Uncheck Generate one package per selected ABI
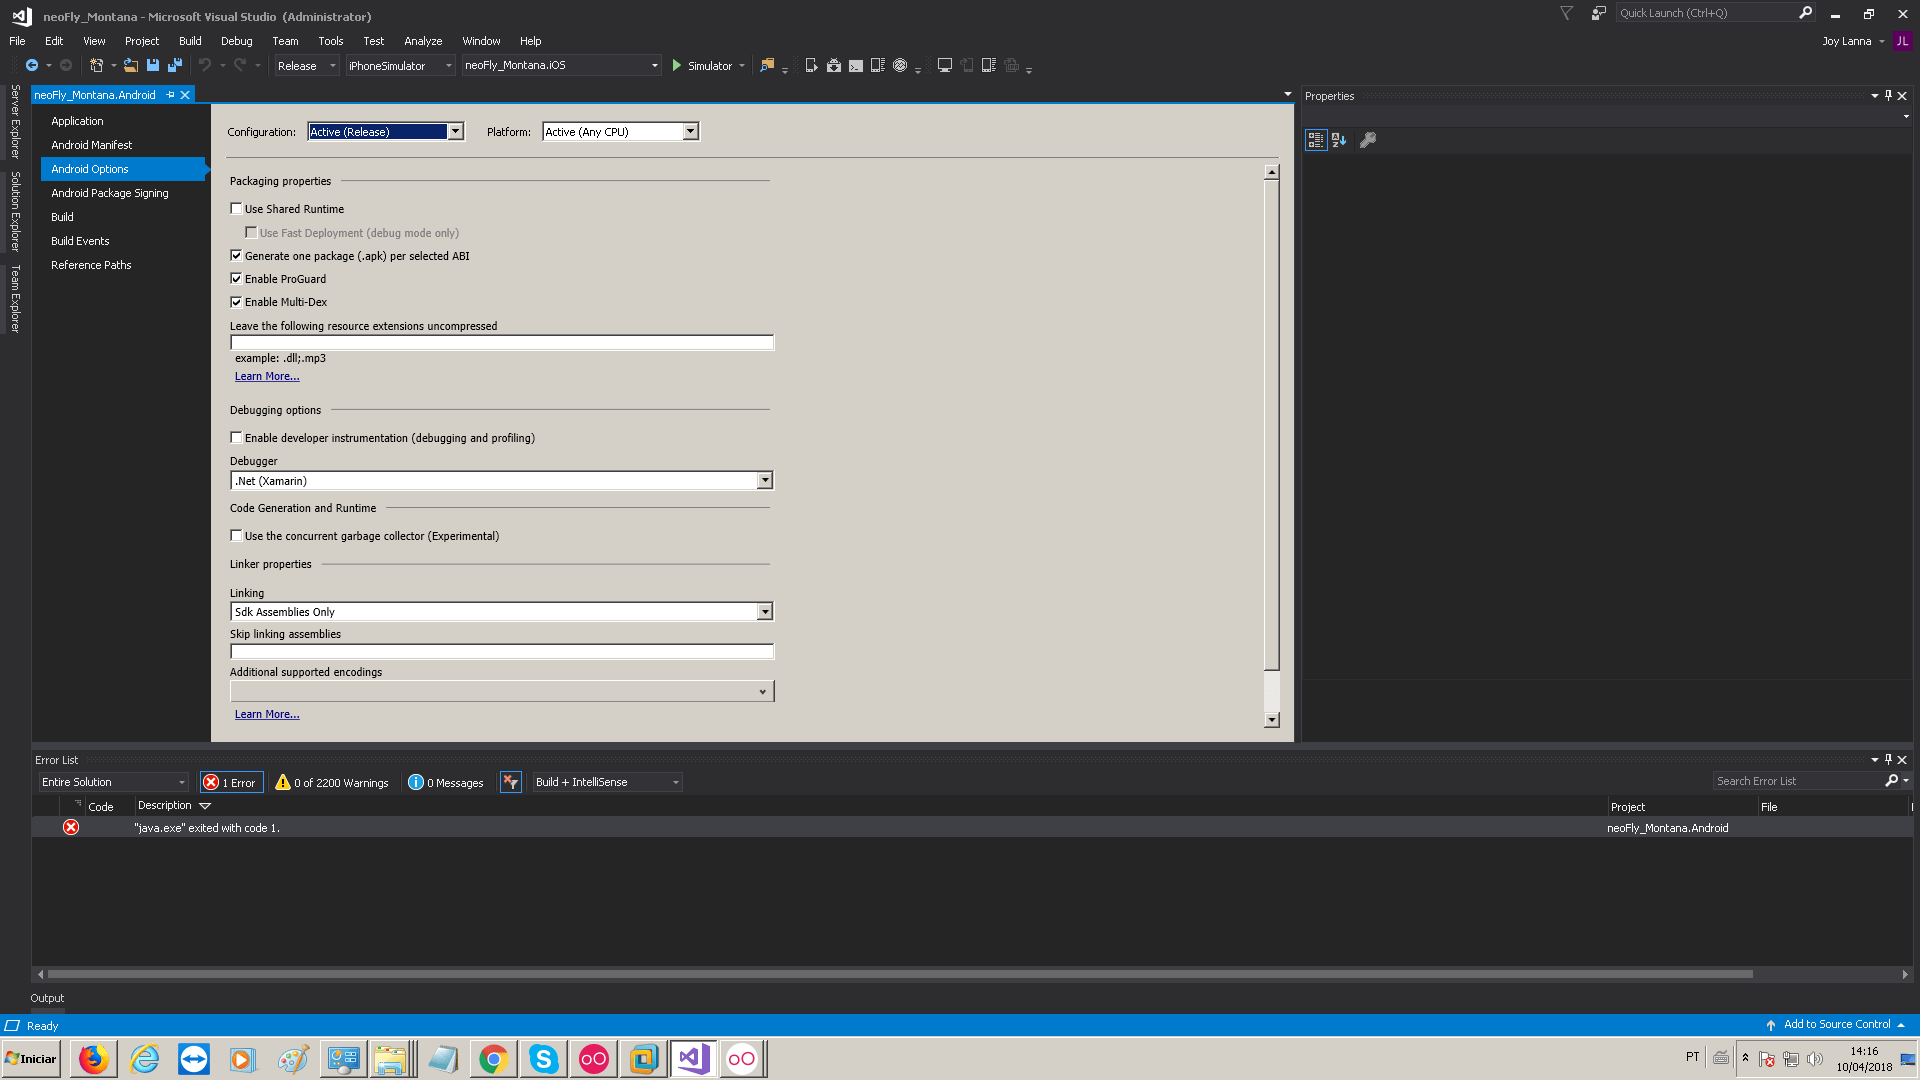The image size is (1920, 1080). 236,255
